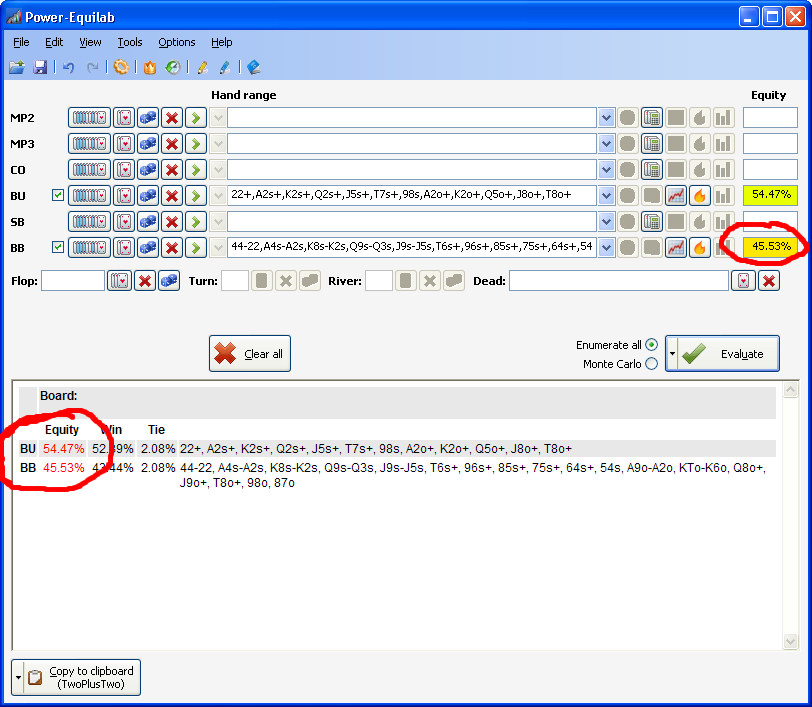Click the Clear all button
Image resolution: width=812 pixels, height=707 pixels.
click(250, 354)
